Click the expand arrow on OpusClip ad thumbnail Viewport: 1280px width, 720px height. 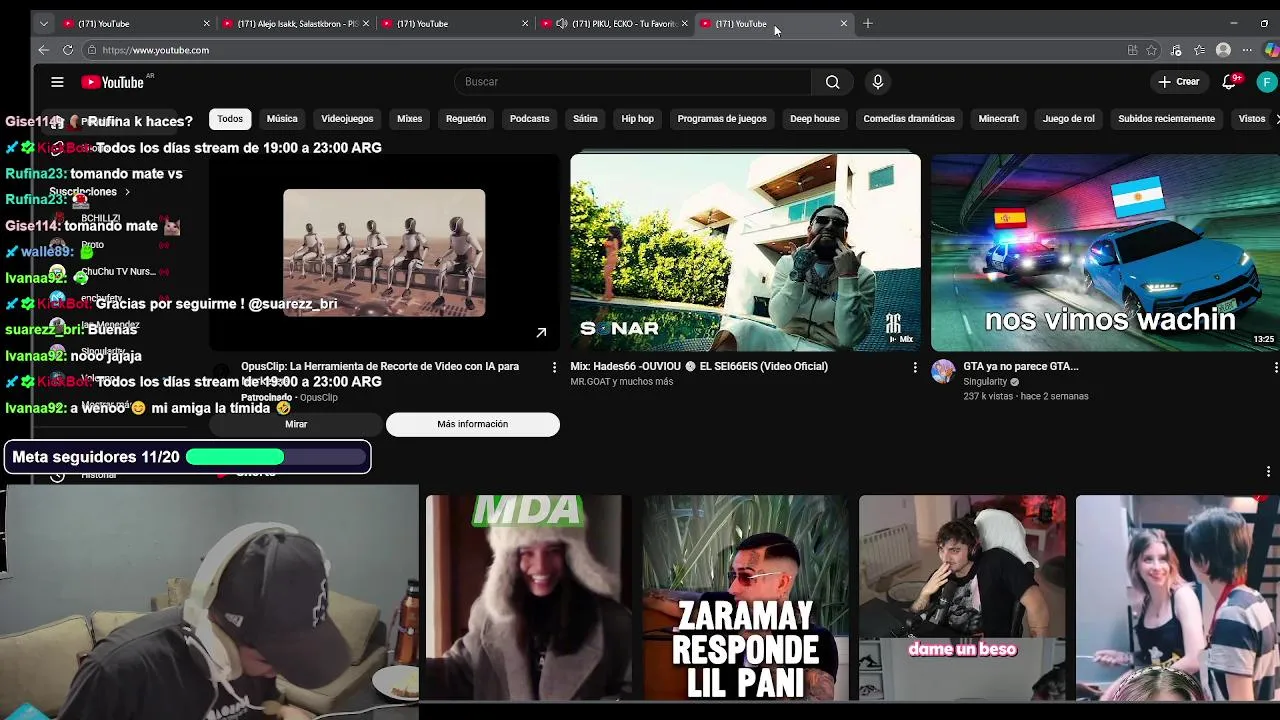pos(541,333)
